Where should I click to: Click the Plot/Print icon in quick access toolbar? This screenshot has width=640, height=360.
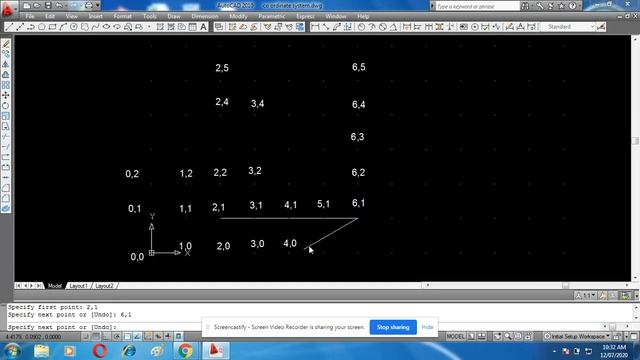click(x=89, y=6)
